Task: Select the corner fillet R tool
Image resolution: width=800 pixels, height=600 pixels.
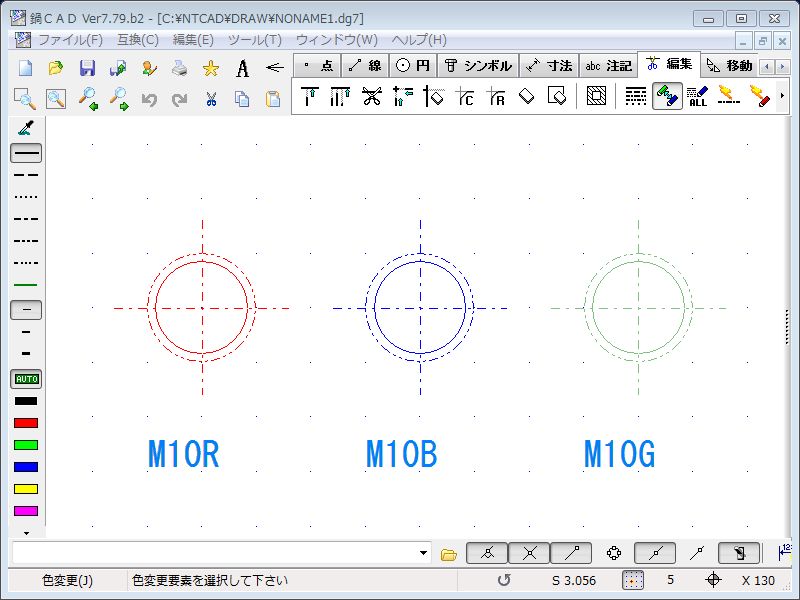Action: (x=496, y=96)
